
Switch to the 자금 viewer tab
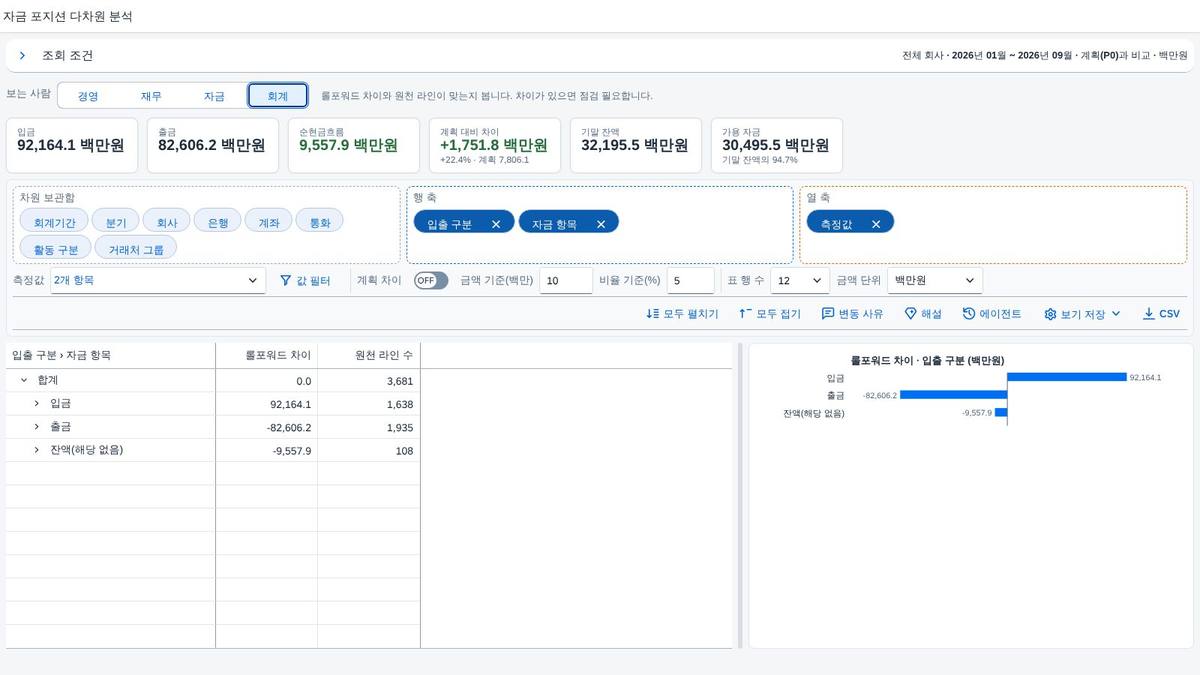pos(214,96)
